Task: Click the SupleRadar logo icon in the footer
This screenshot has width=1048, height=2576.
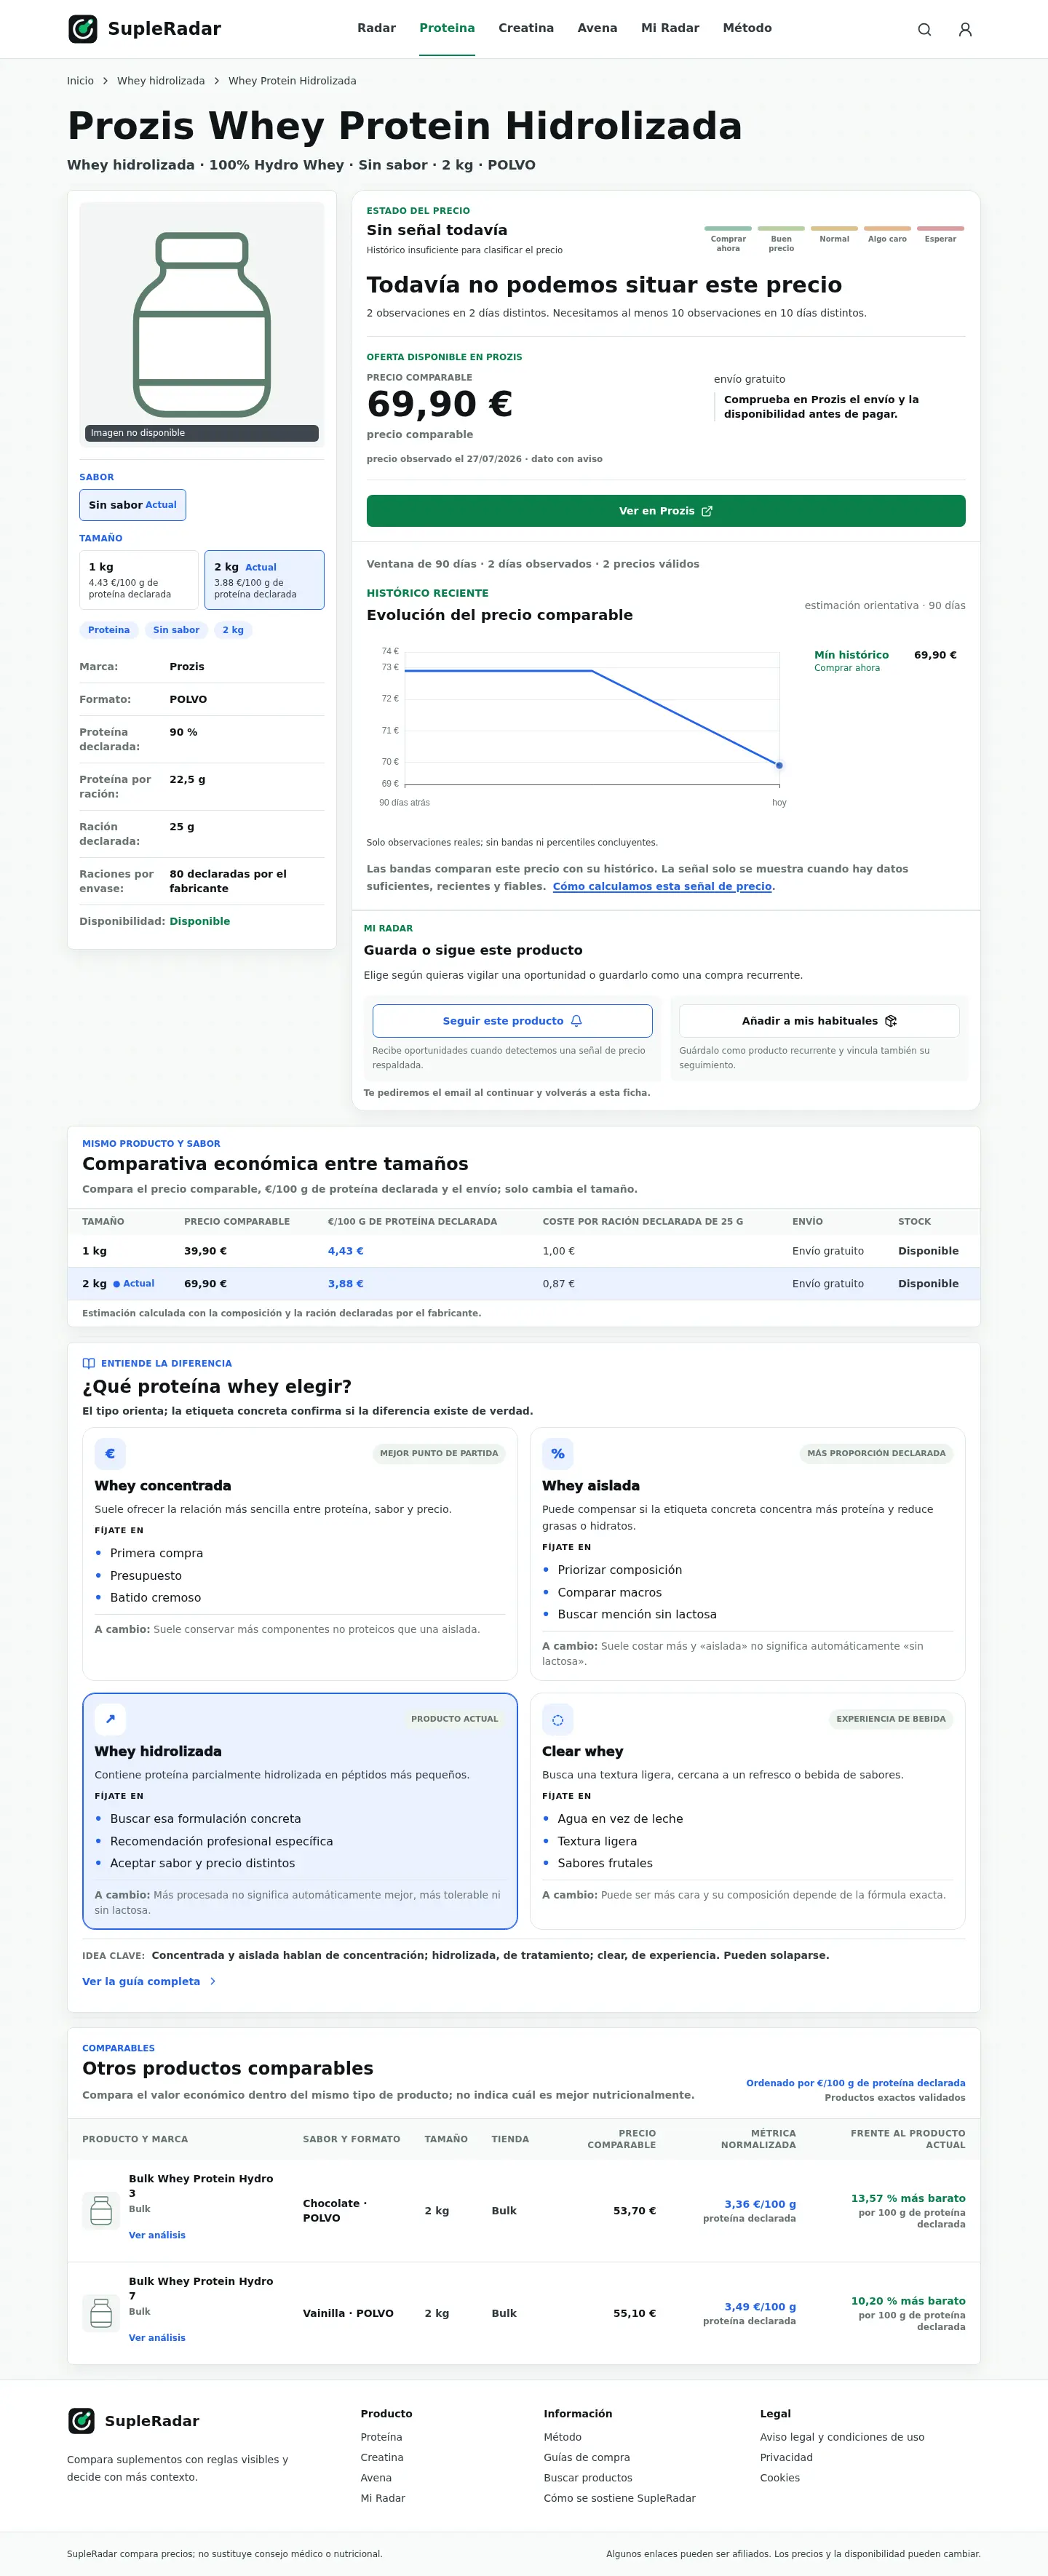Action: pyautogui.click(x=81, y=2420)
